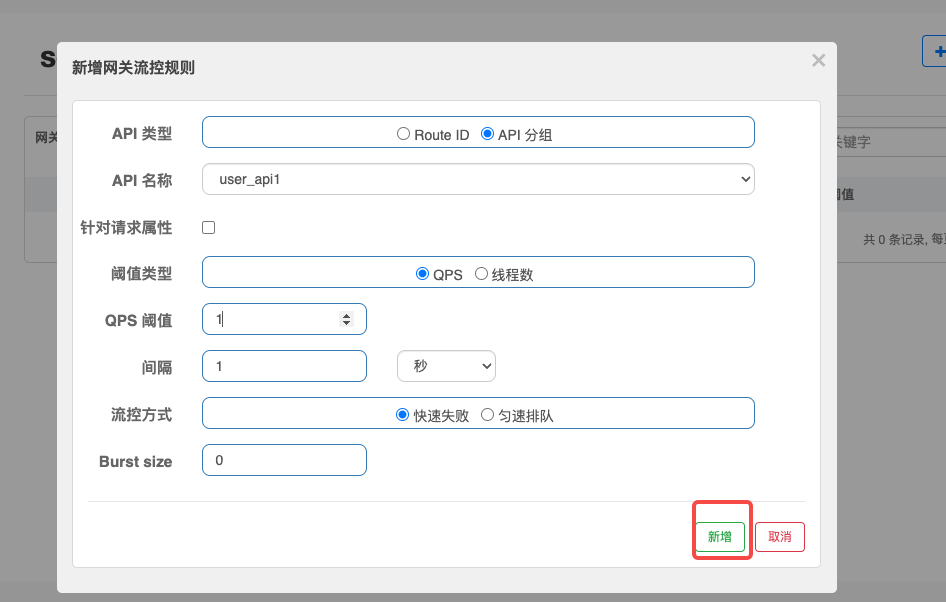Select the Route ID radio option
Screen dimensions: 946x602
pyautogui.click(x=404, y=134)
